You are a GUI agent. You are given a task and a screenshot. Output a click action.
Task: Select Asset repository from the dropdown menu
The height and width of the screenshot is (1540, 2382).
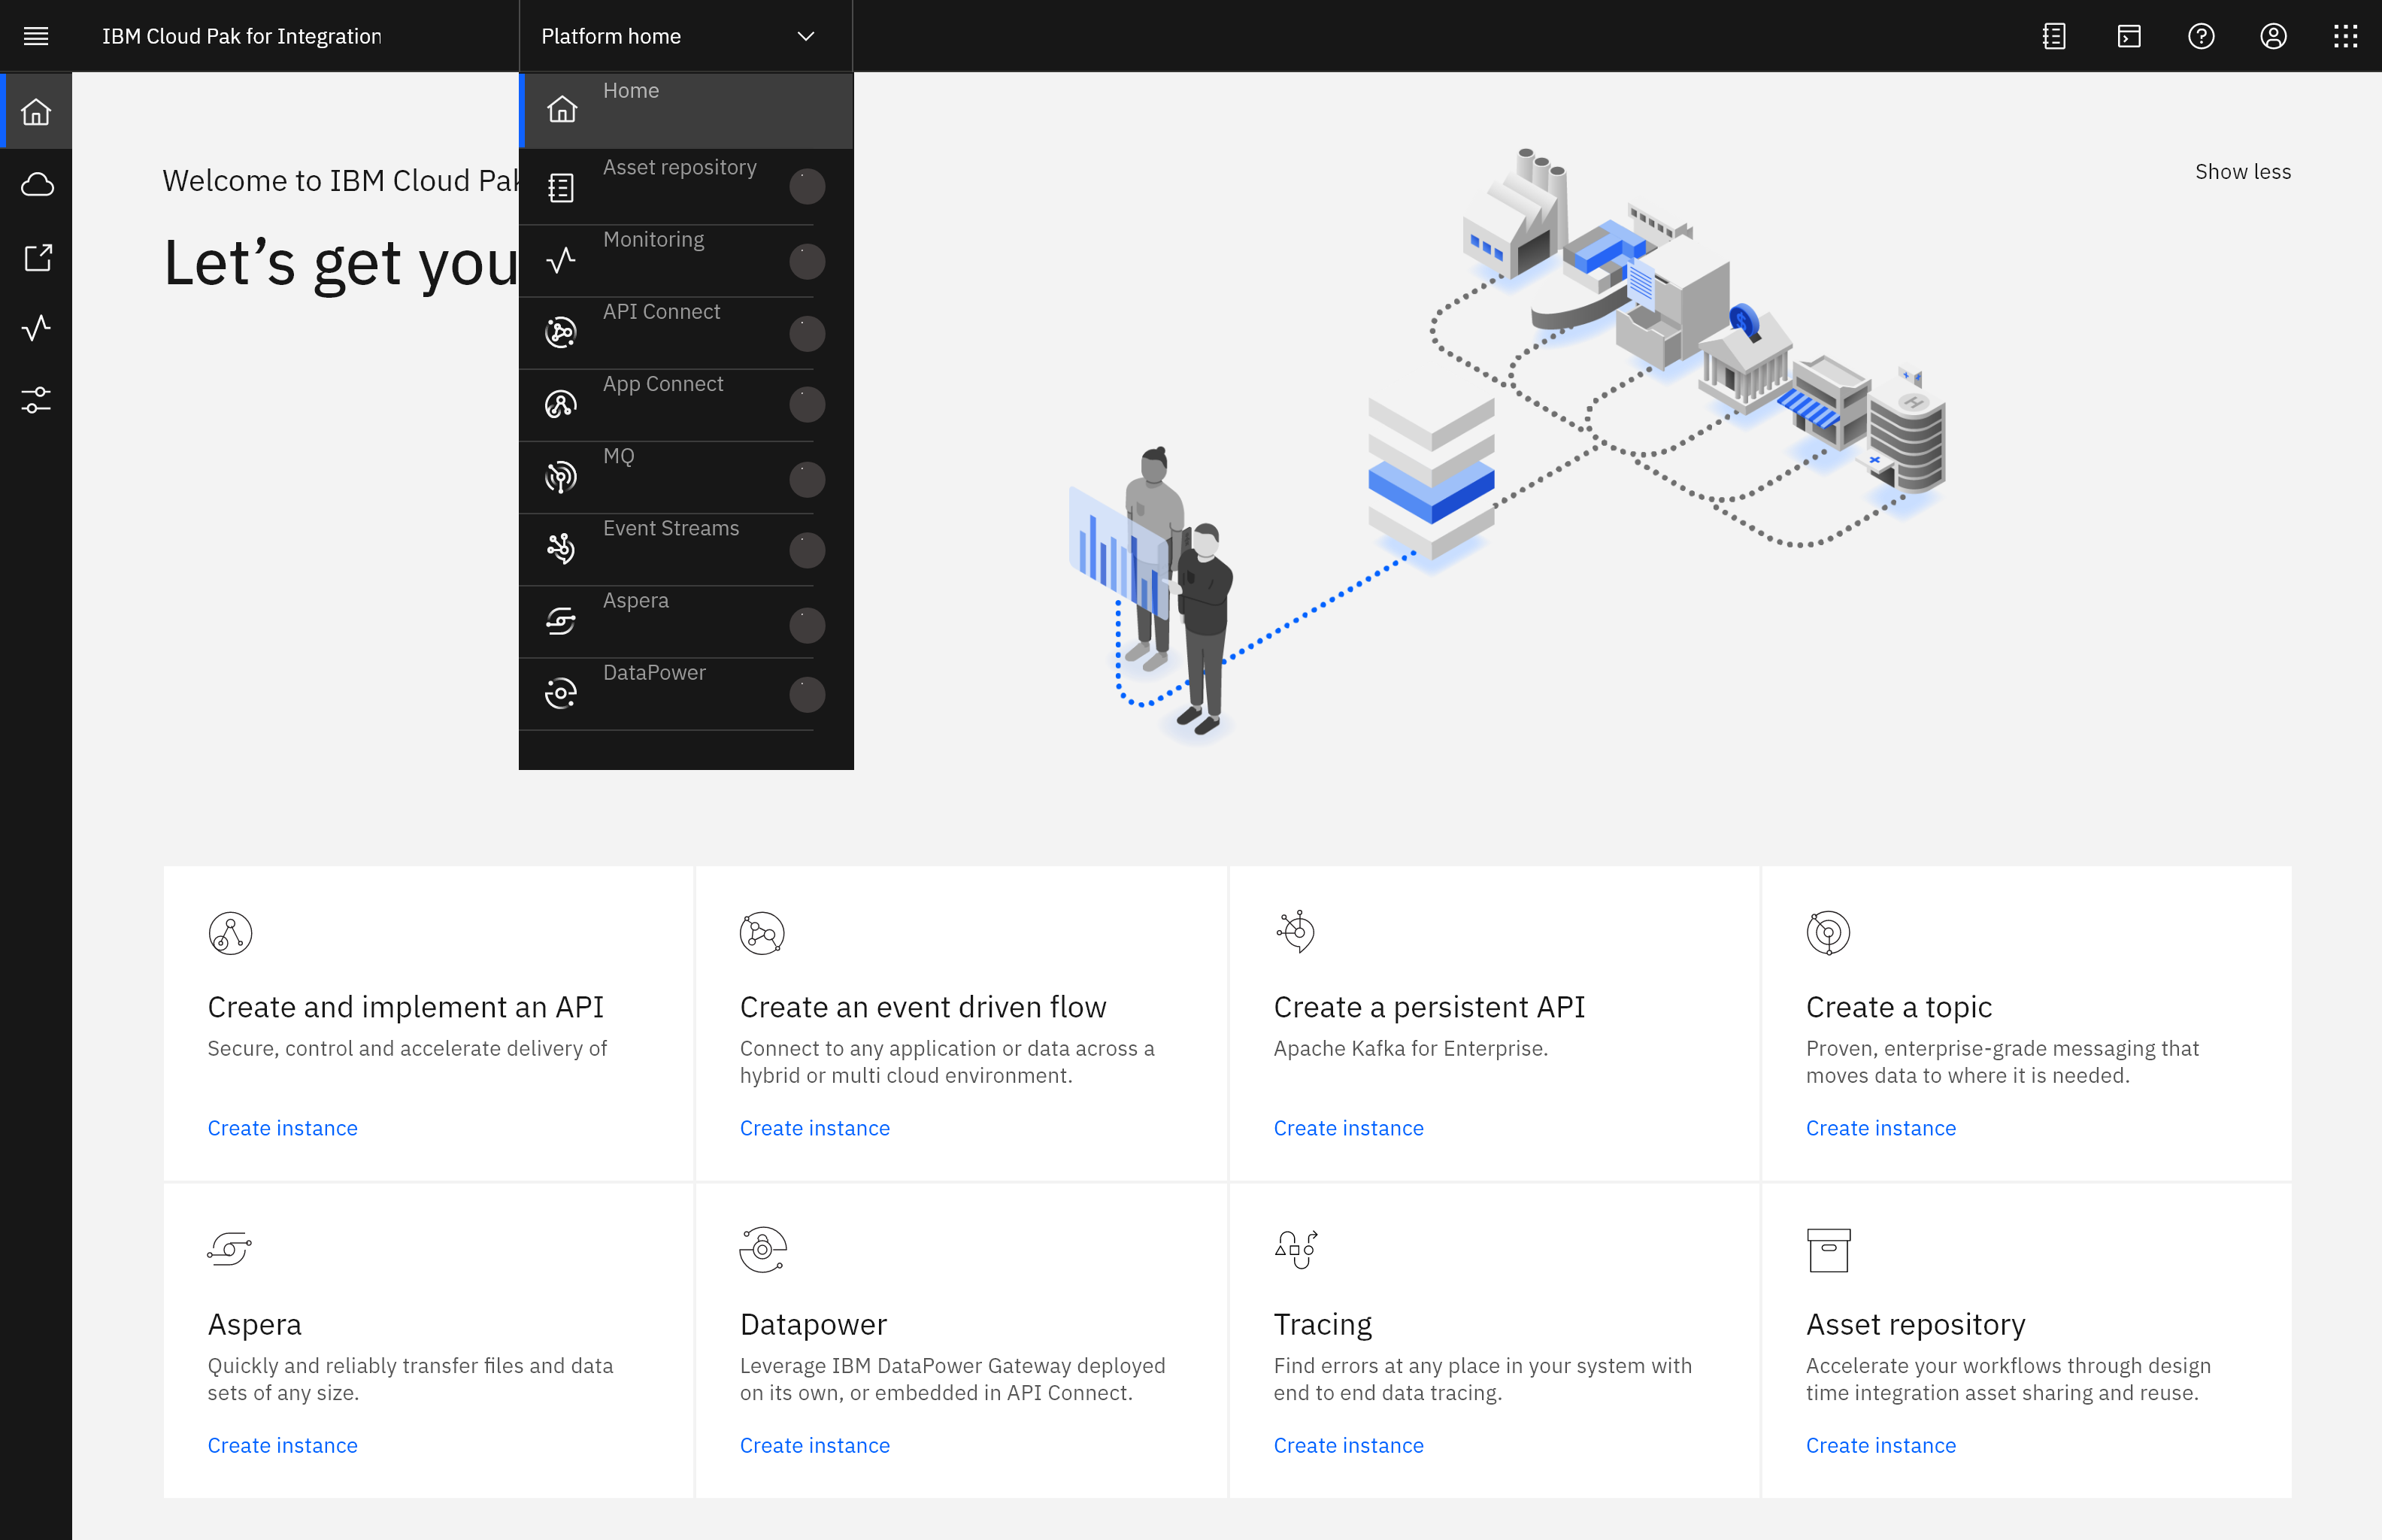click(x=686, y=186)
